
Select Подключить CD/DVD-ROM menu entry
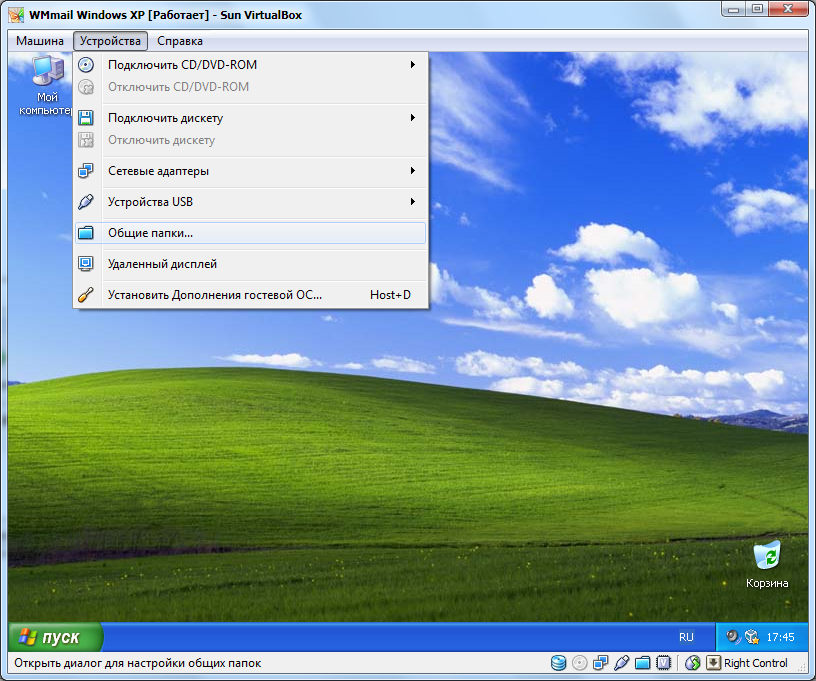point(250,65)
